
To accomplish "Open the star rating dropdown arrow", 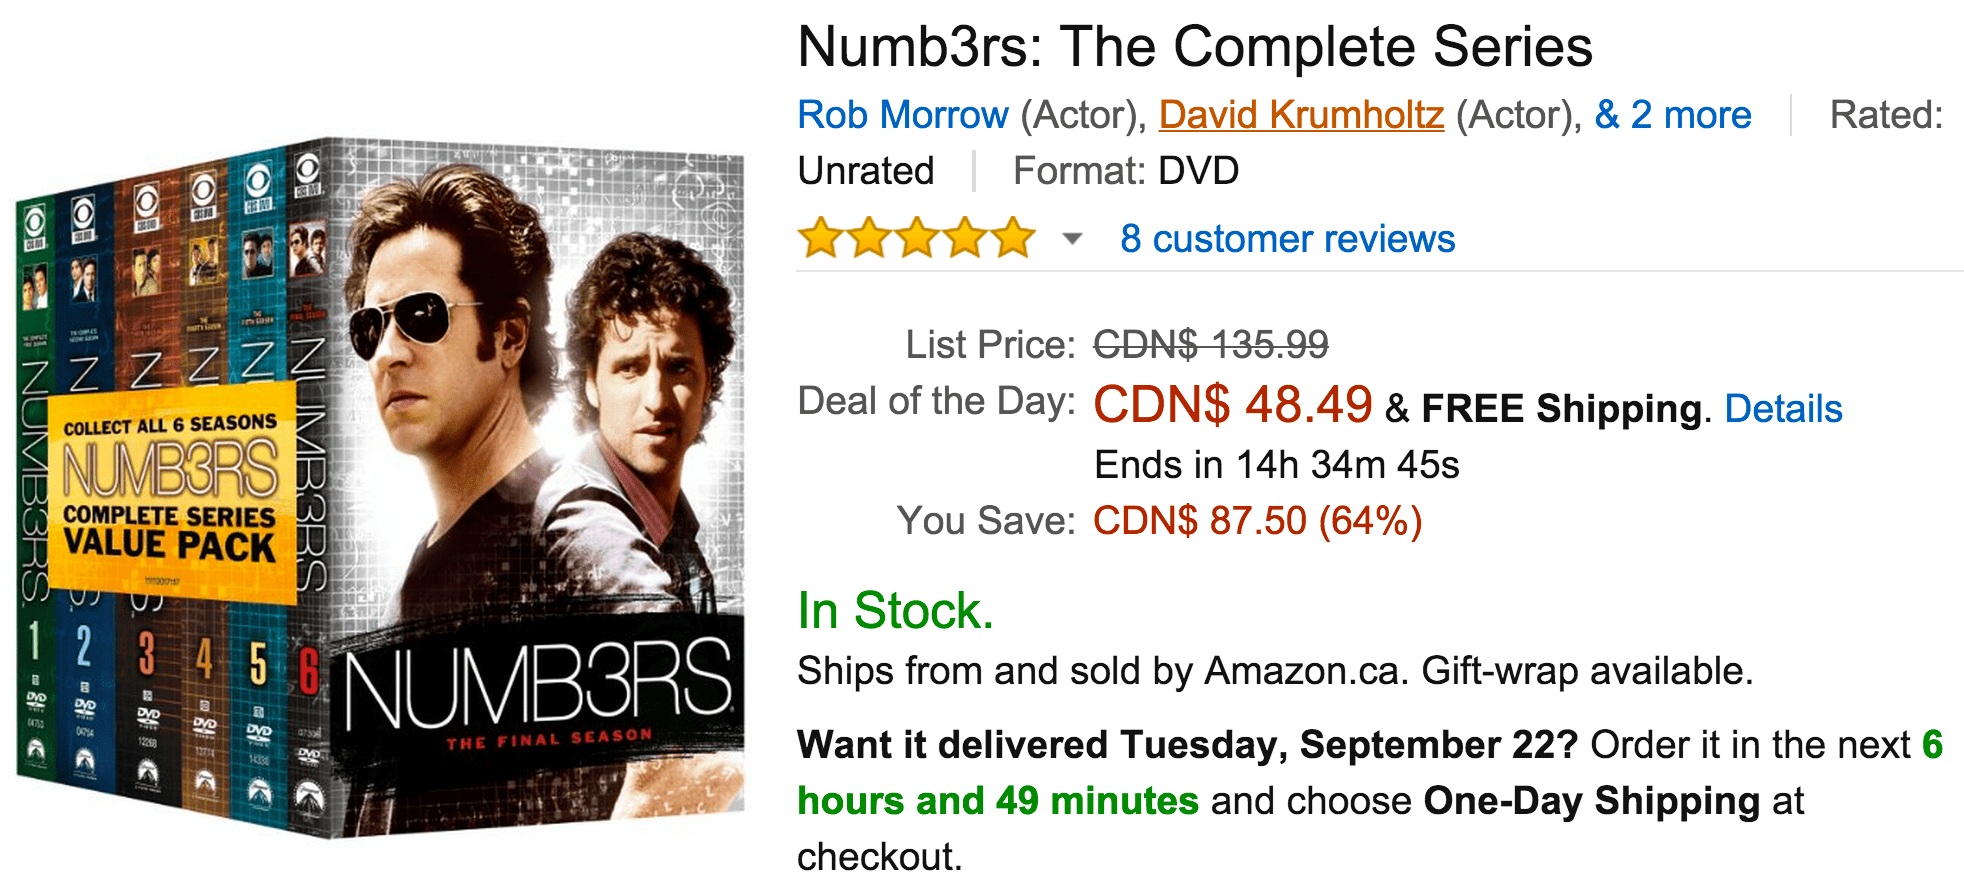I will 1070,239.
